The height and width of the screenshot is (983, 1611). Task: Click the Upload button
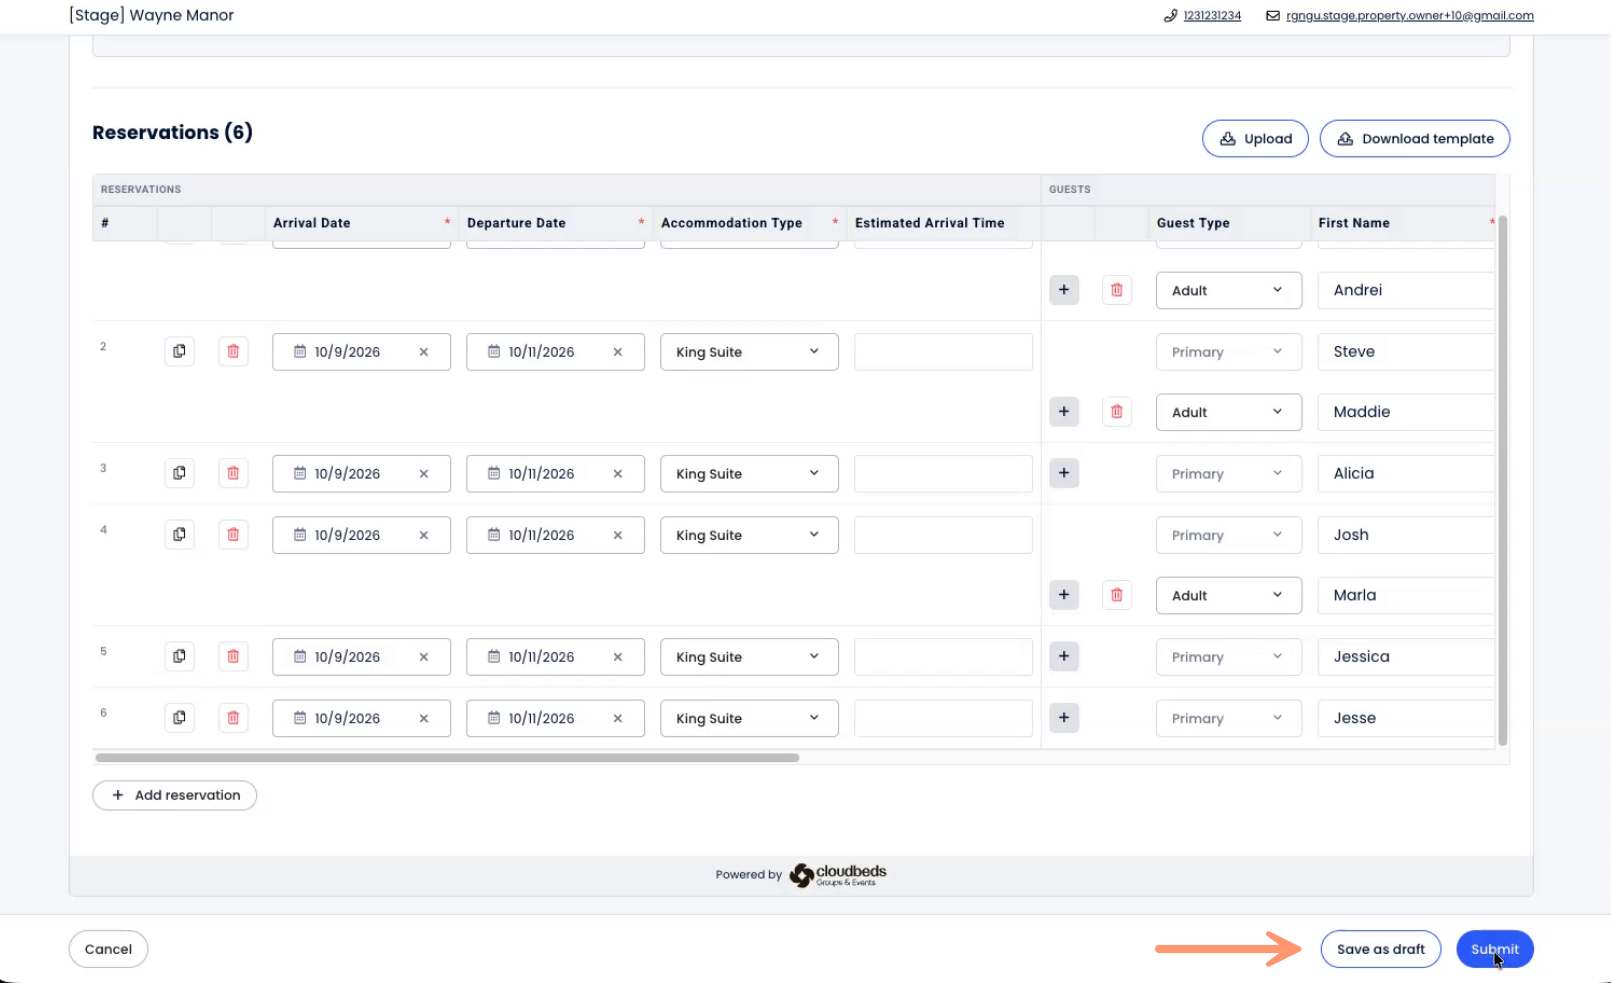(x=1255, y=139)
